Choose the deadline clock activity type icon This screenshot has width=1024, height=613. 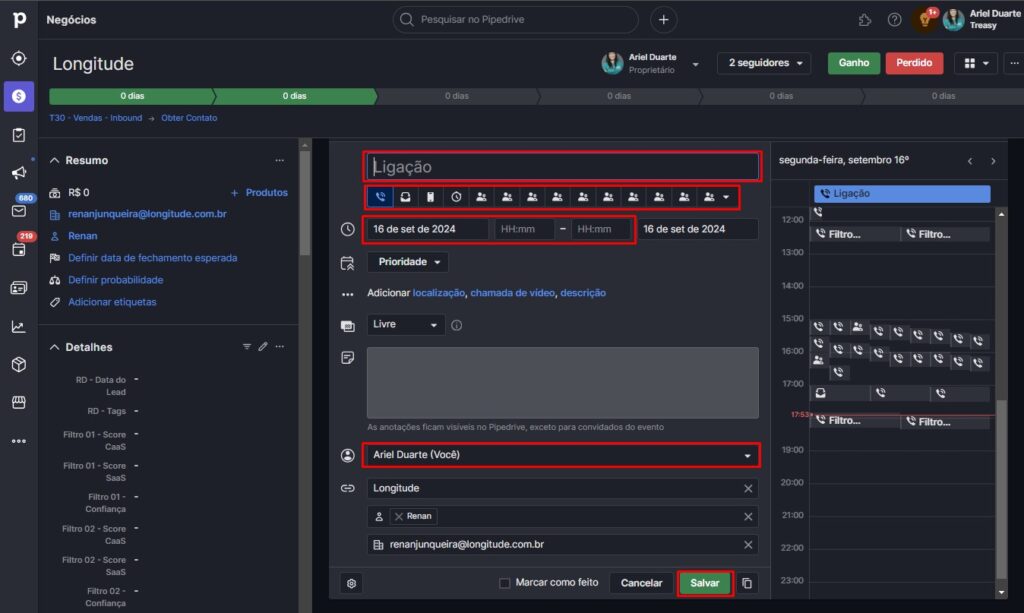(x=456, y=197)
